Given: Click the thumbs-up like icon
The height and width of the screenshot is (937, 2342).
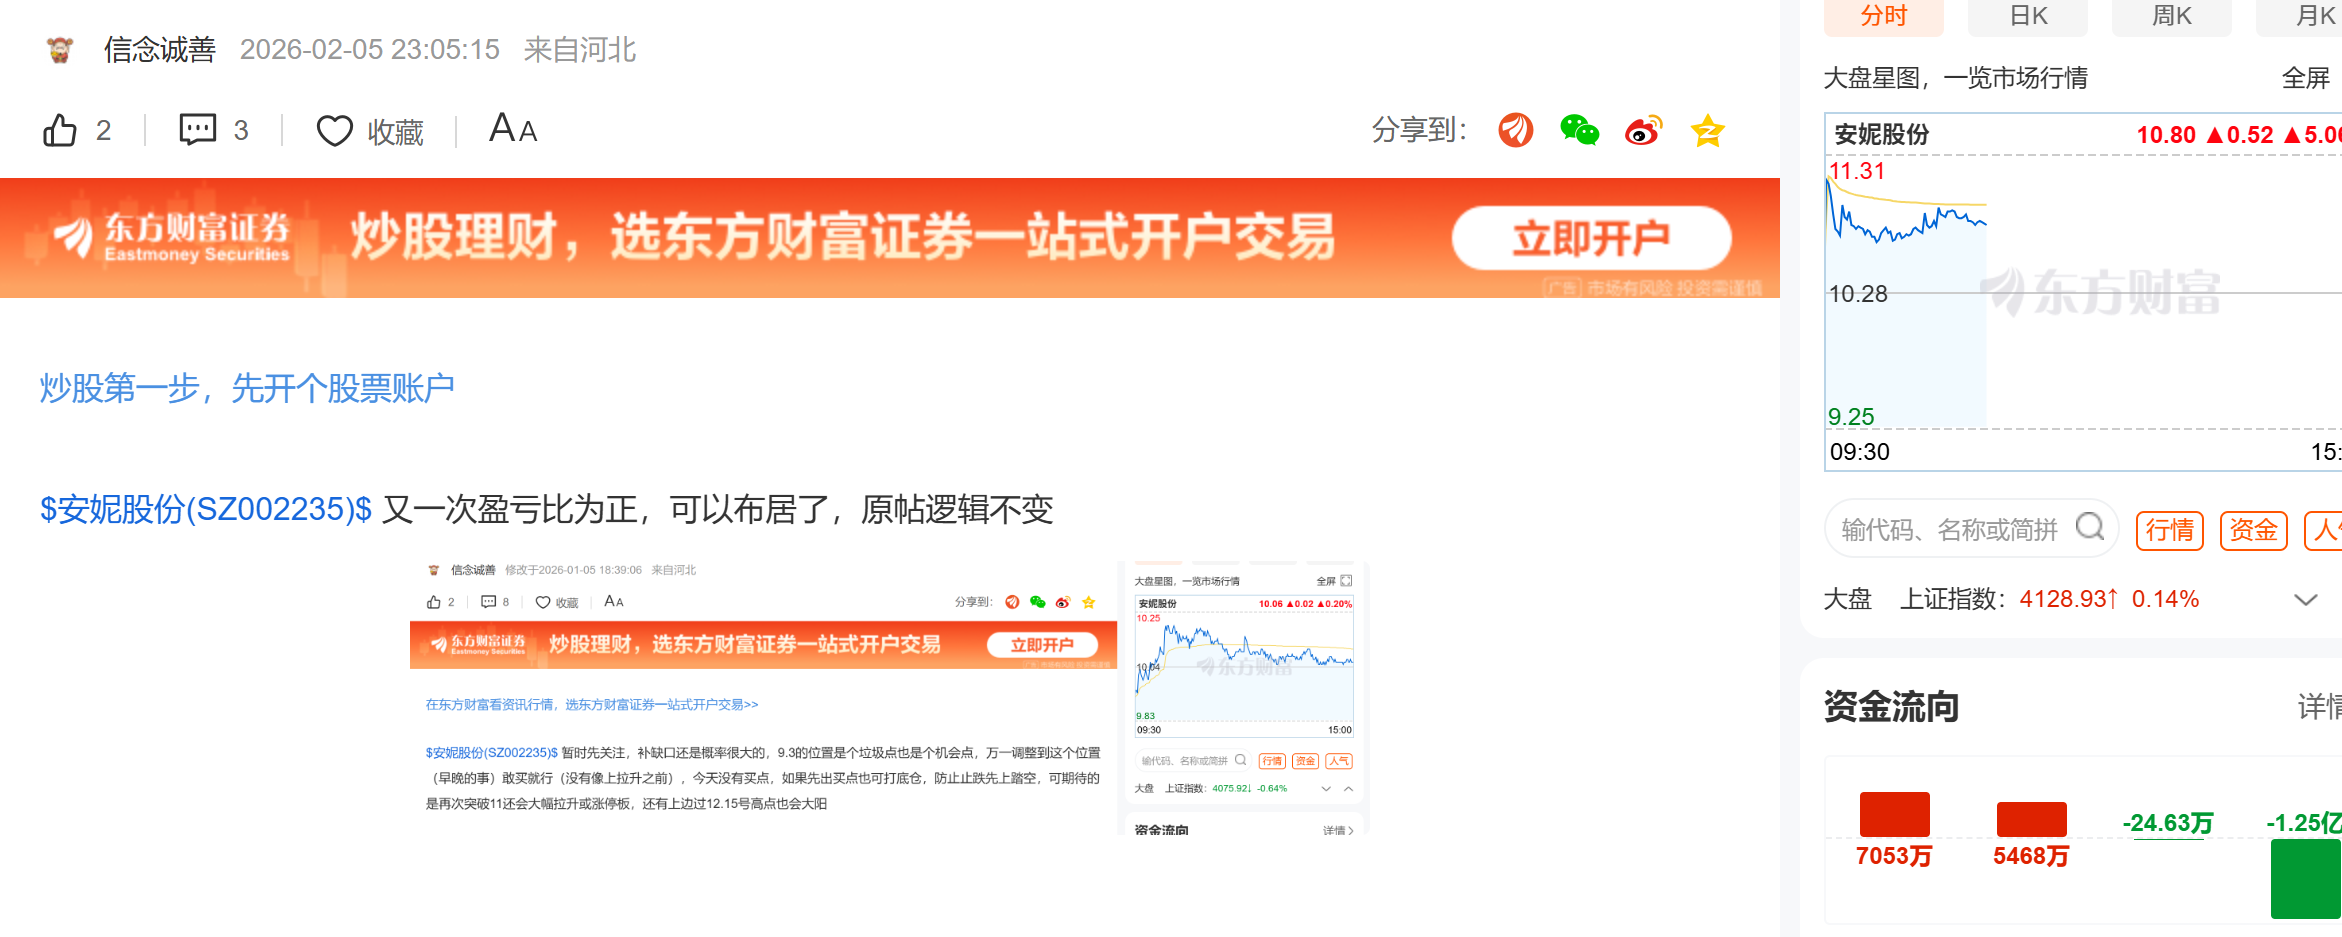Looking at the screenshot, I should point(60,130).
